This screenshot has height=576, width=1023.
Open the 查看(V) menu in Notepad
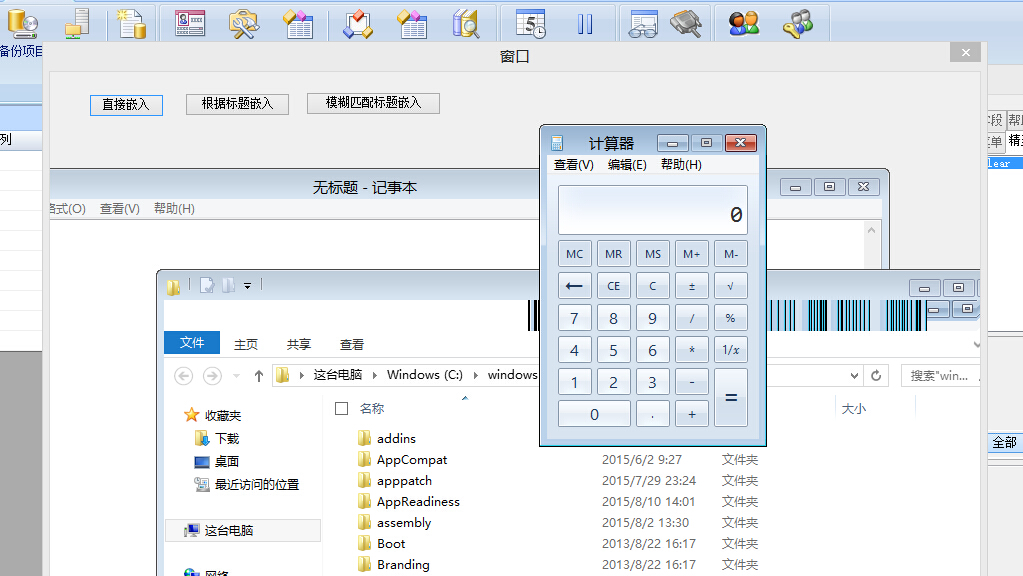[119, 209]
